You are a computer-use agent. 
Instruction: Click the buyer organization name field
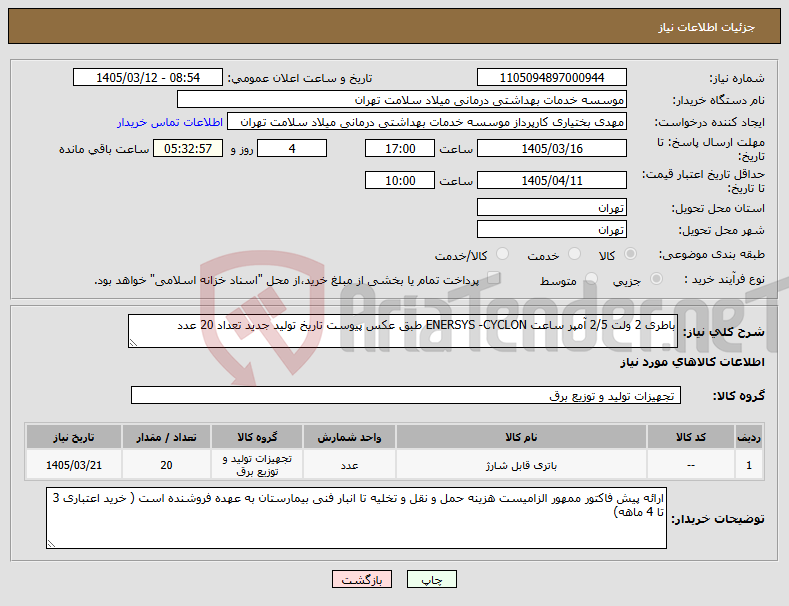[402, 100]
